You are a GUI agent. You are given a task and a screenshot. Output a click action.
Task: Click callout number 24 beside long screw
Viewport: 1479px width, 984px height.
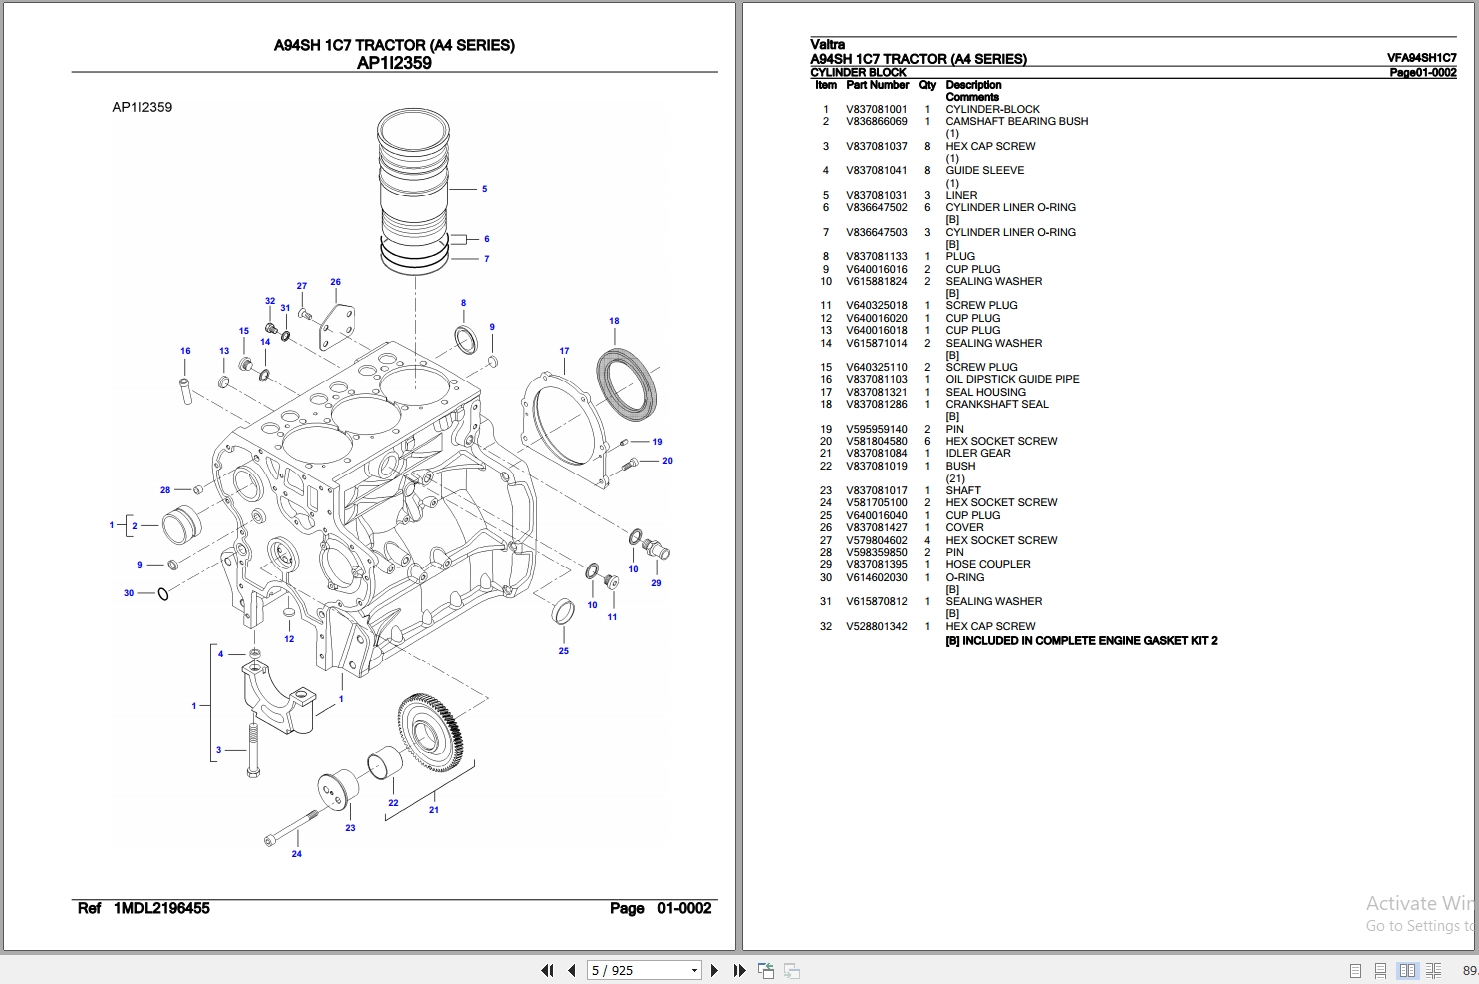point(296,854)
